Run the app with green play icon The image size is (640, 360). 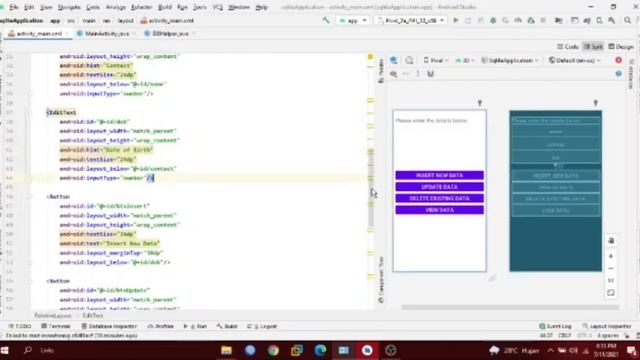coord(456,20)
